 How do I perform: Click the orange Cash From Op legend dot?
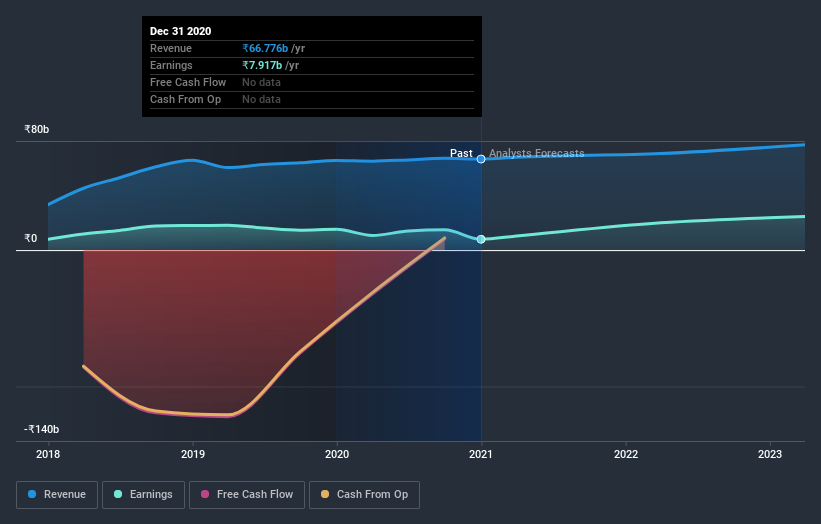tap(325, 494)
